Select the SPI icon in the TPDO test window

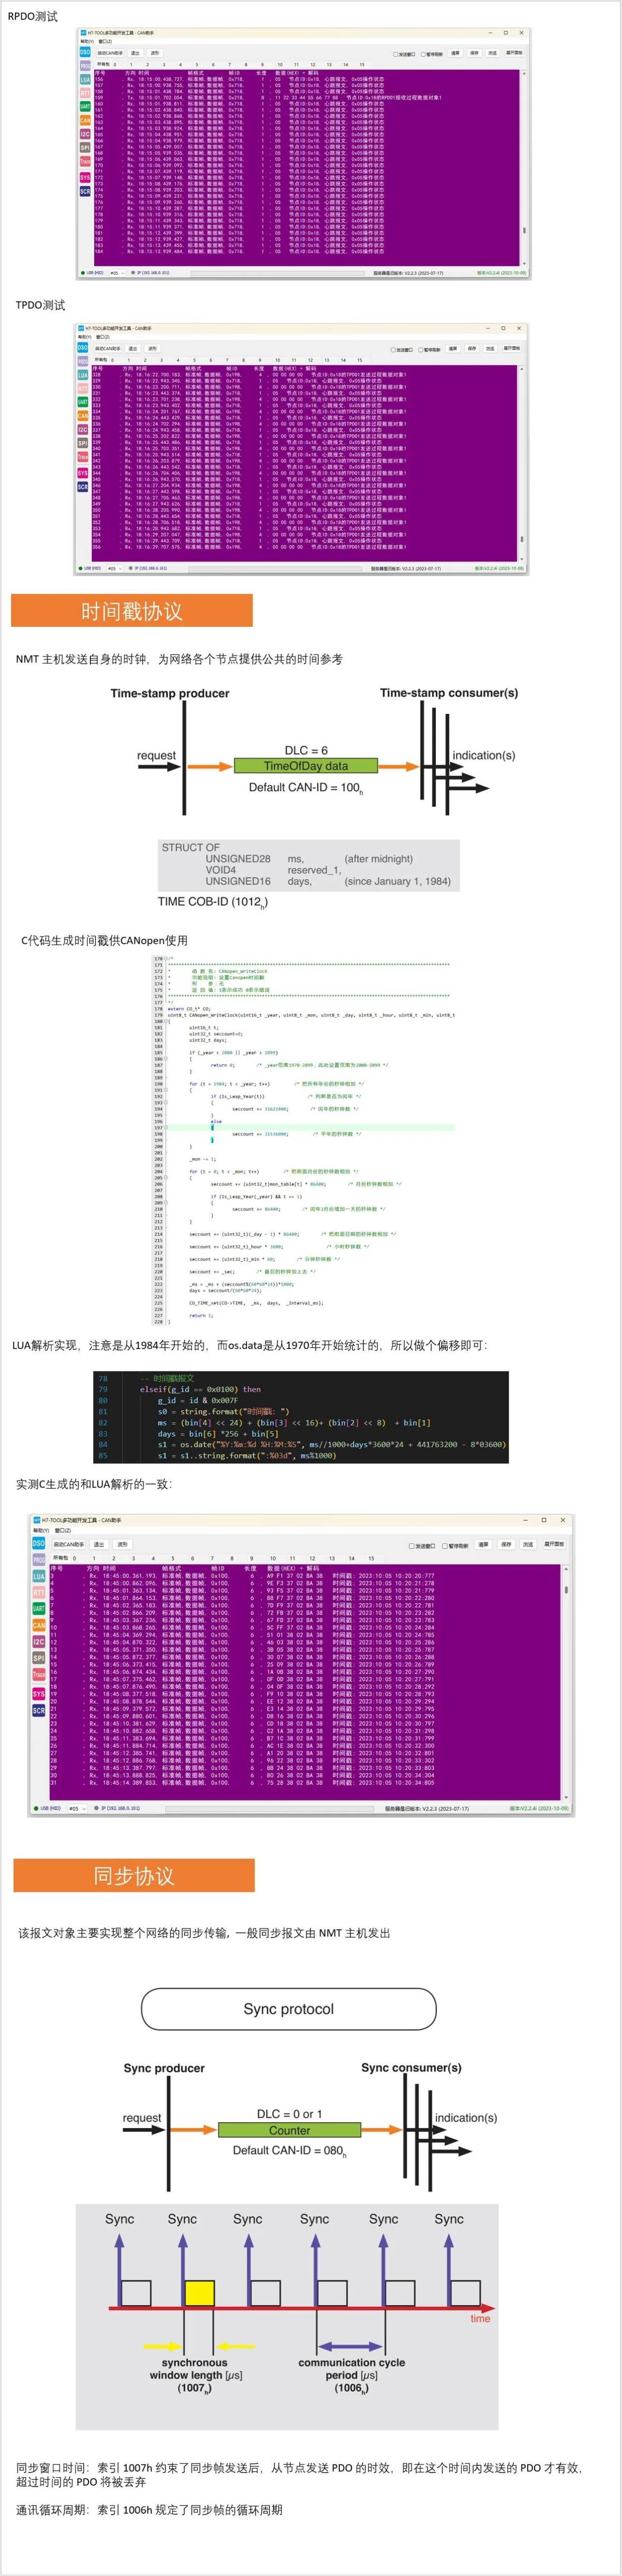[83, 443]
